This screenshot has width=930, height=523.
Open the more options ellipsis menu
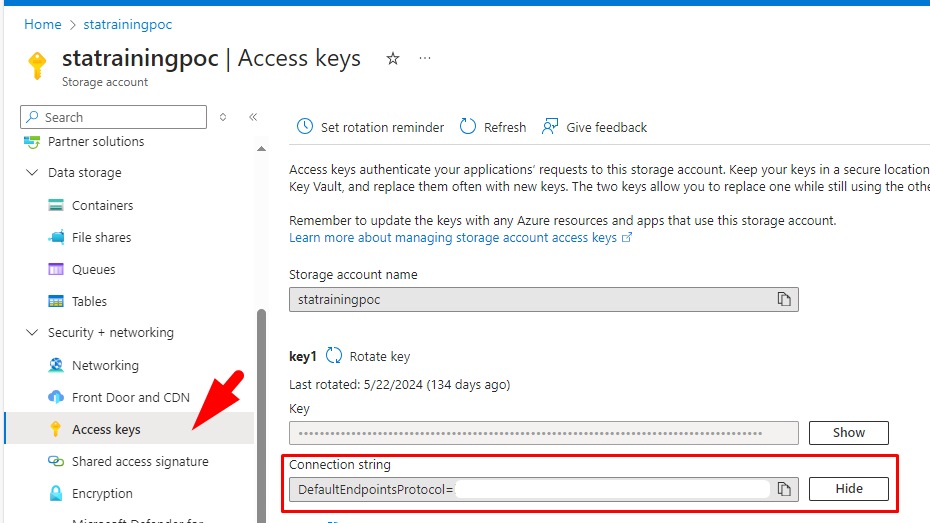(425, 58)
